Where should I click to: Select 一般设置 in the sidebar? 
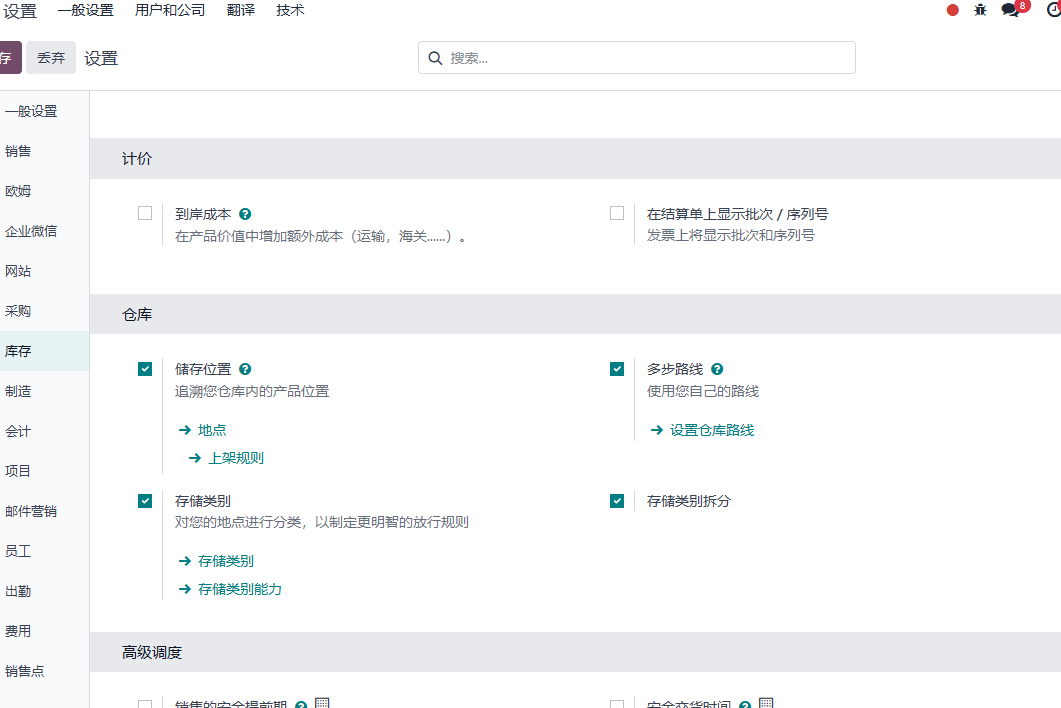(44, 111)
